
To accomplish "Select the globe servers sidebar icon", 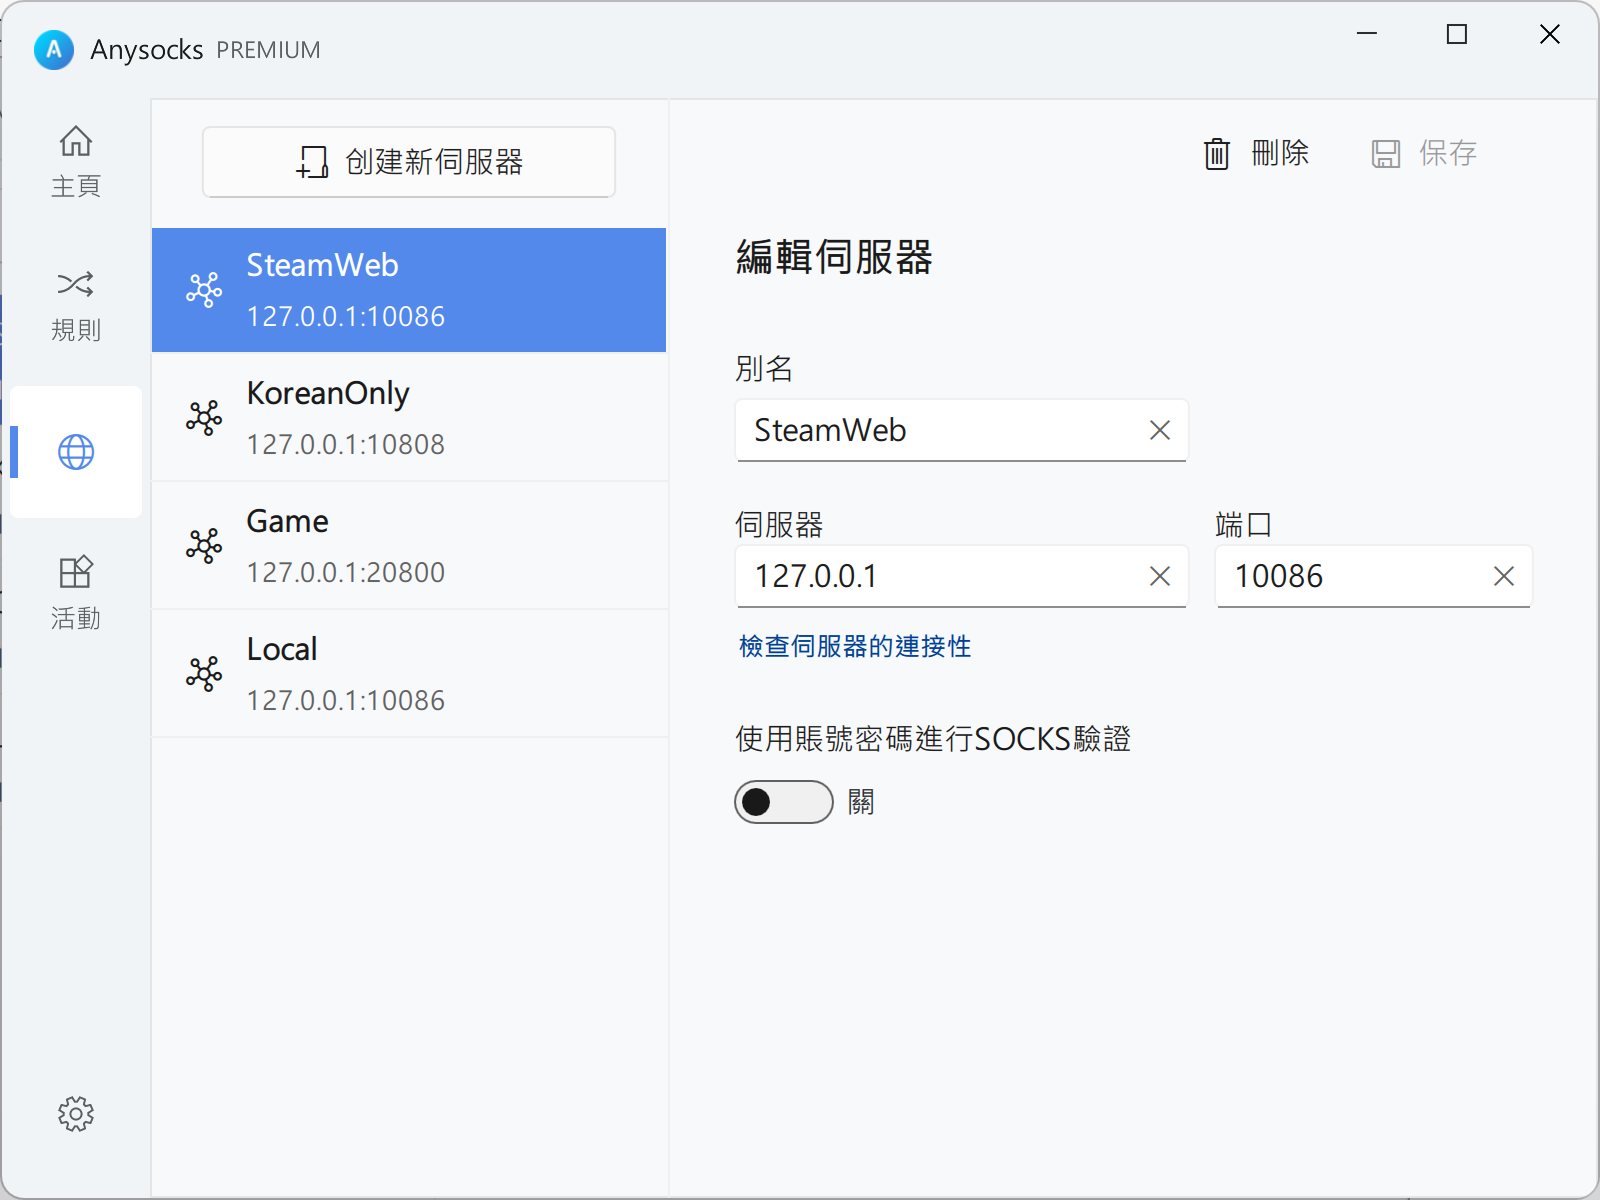I will (x=76, y=452).
